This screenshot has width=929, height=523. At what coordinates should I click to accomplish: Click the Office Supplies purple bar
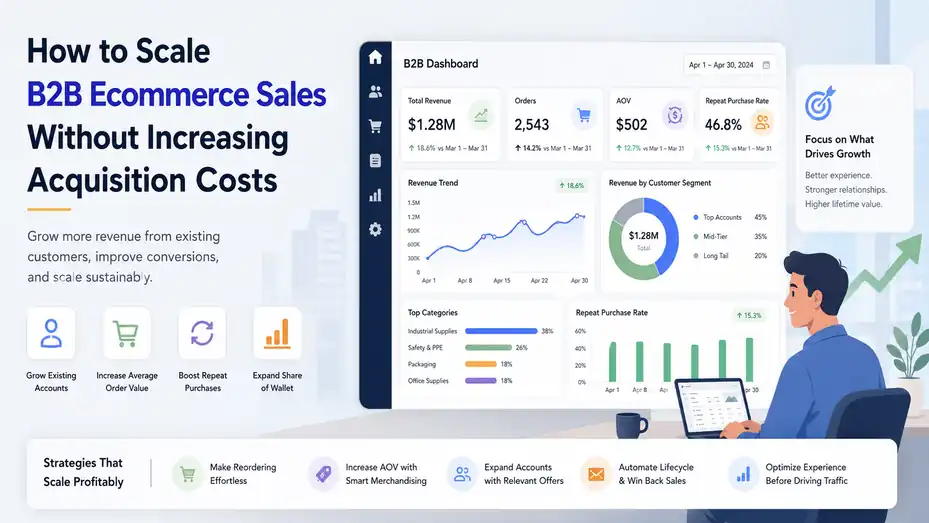(480, 381)
